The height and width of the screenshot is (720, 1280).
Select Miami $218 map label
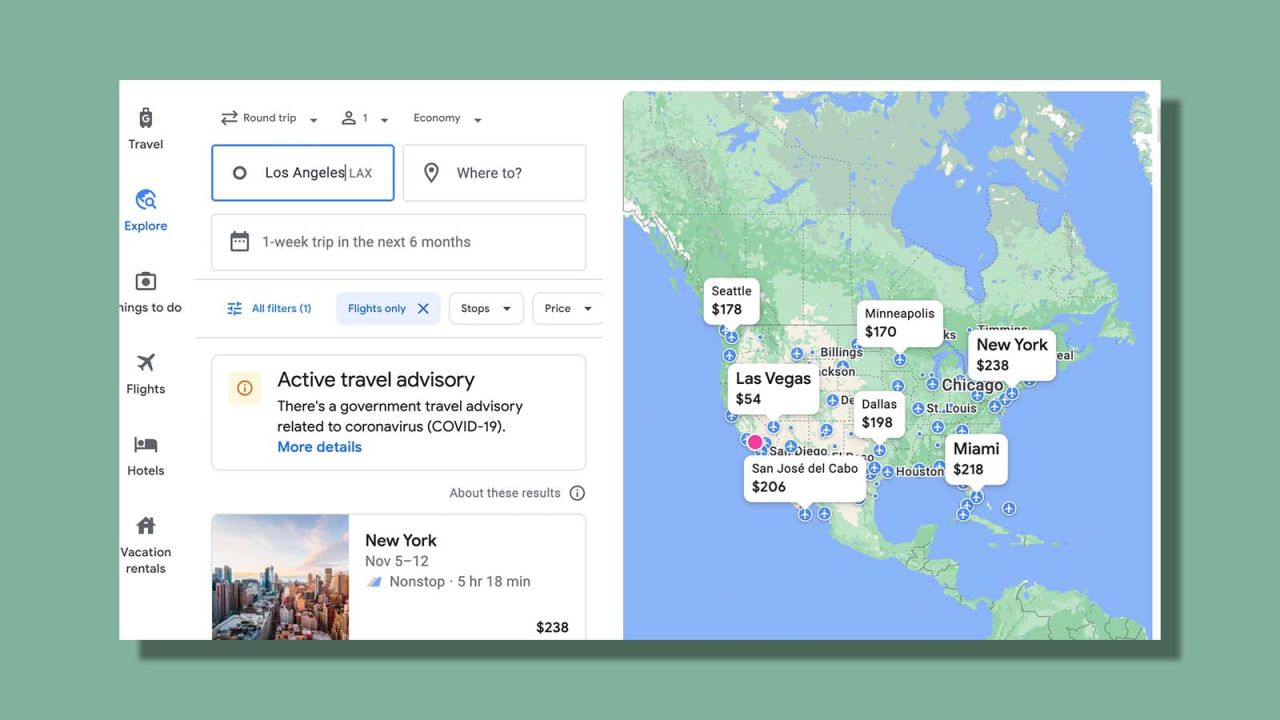976,459
